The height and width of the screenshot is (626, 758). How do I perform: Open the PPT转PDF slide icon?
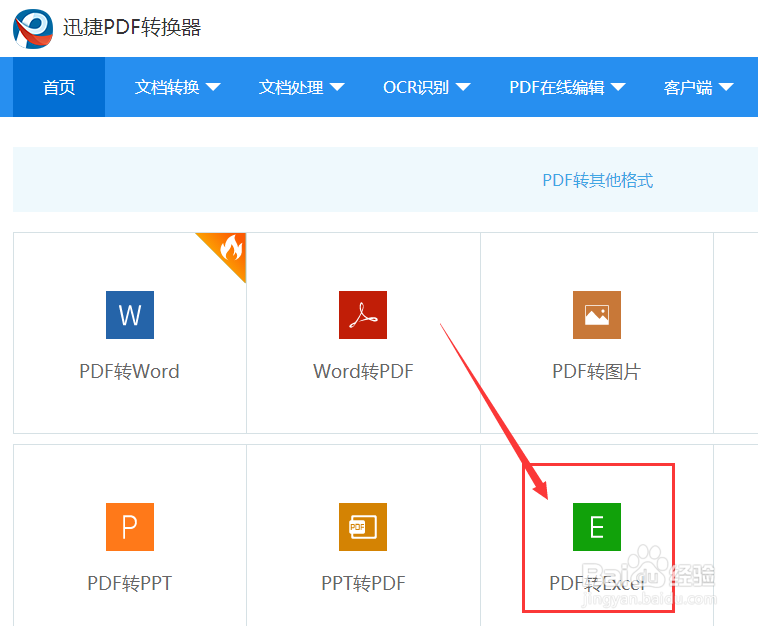[x=363, y=527]
